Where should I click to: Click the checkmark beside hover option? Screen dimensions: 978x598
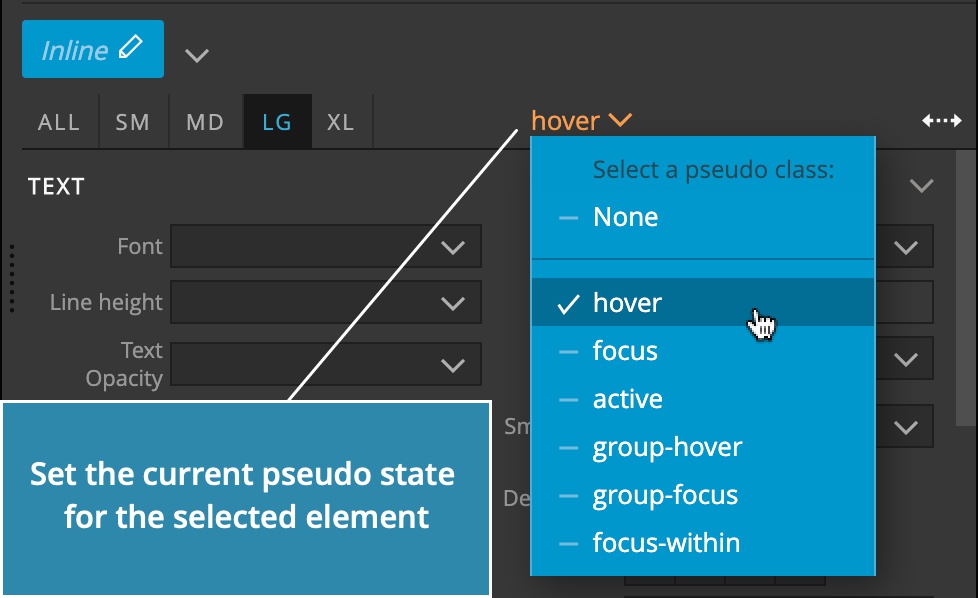(568, 304)
